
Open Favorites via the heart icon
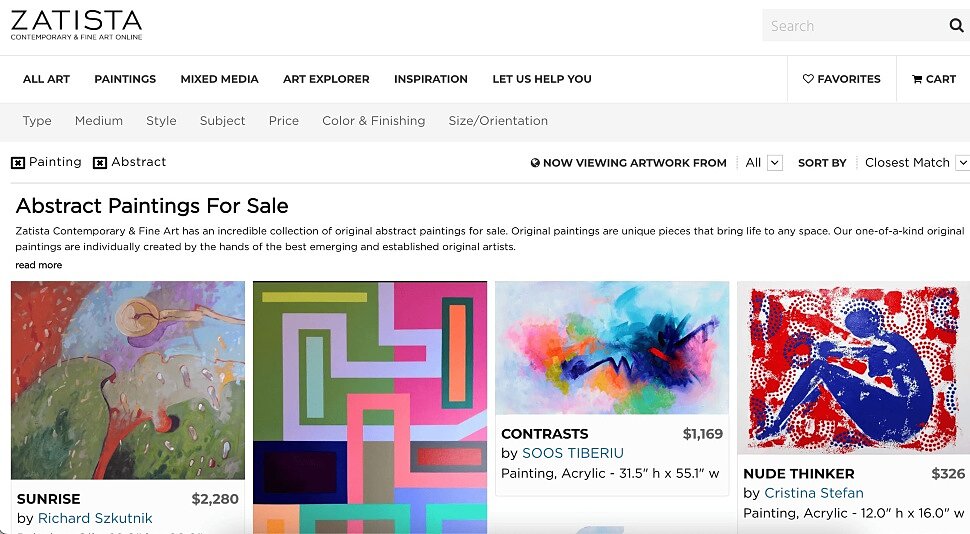(808, 79)
